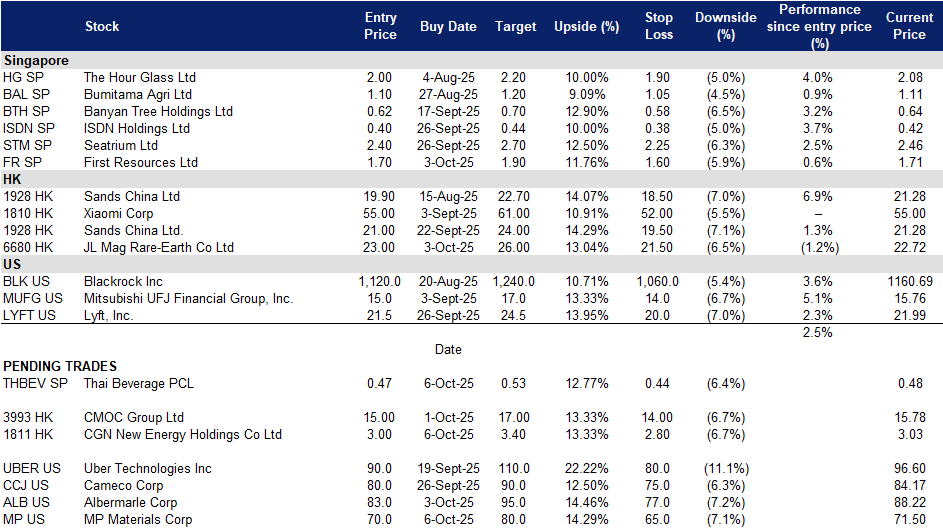Select the US section label

click(x=12, y=265)
